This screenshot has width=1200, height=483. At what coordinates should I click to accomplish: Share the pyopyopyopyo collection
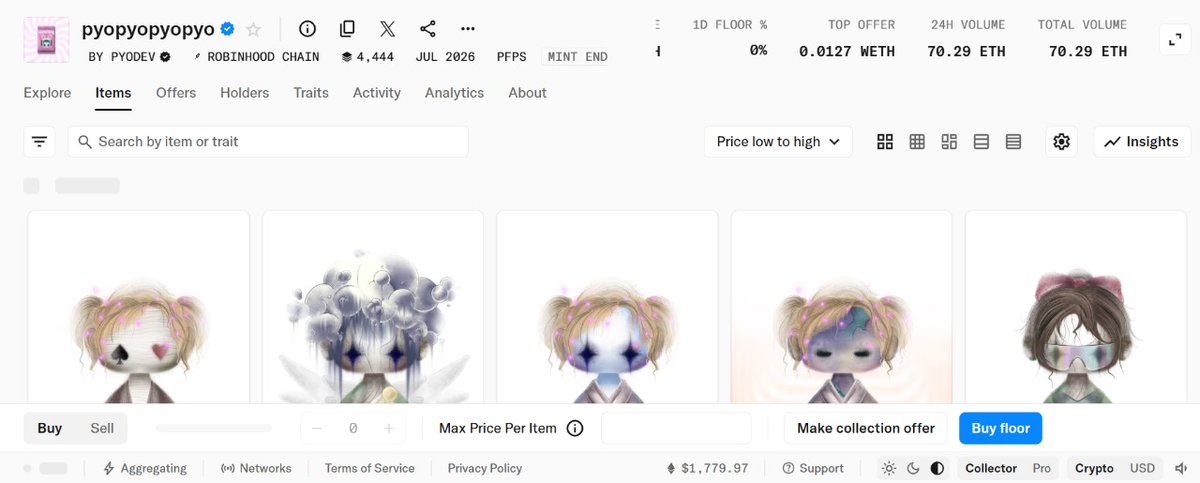(427, 29)
